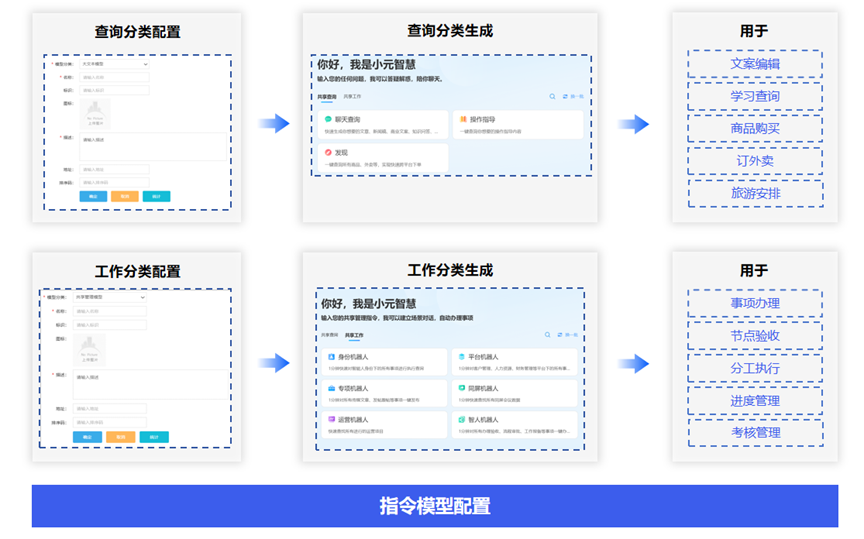
Task: Click the 智人机器人 green icon
Action: point(459,420)
